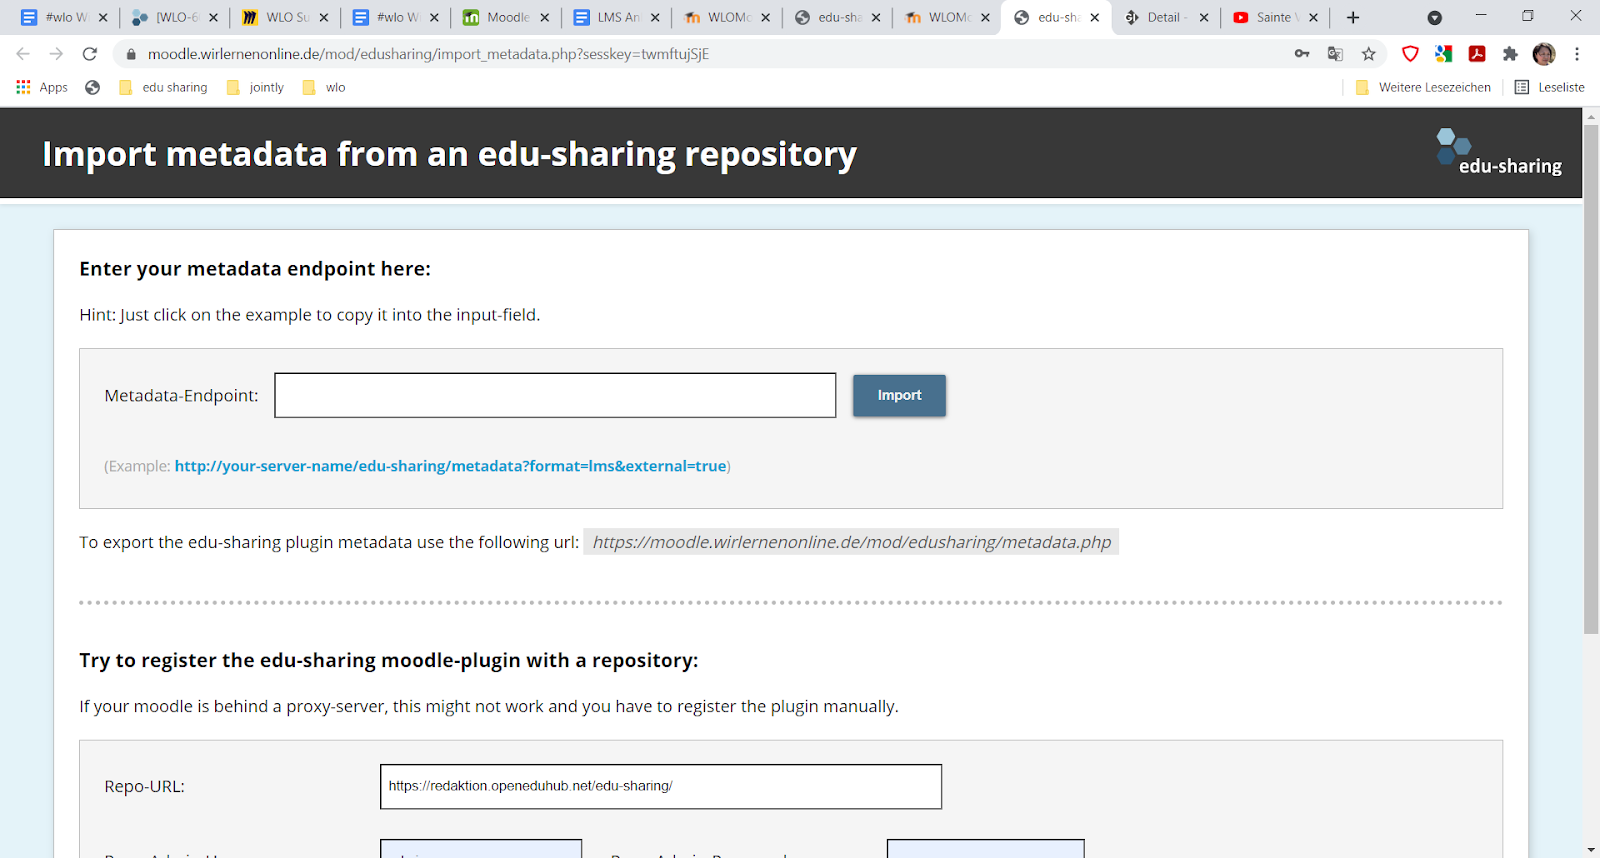The image size is (1600, 858).
Task: Open the Chrome three-dot menu
Action: click(1577, 54)
